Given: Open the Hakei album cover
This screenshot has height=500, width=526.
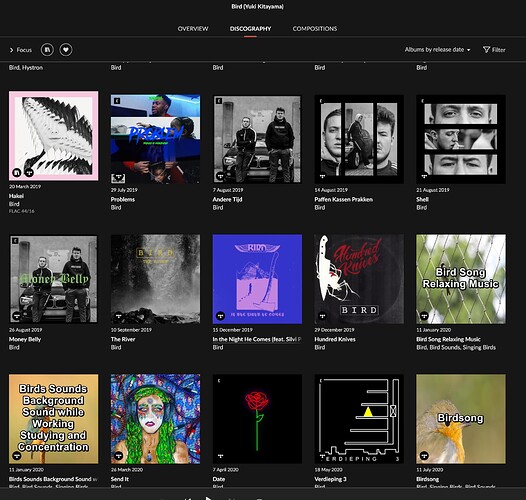Looking at the screenshot, I should (x=54, y=136).
